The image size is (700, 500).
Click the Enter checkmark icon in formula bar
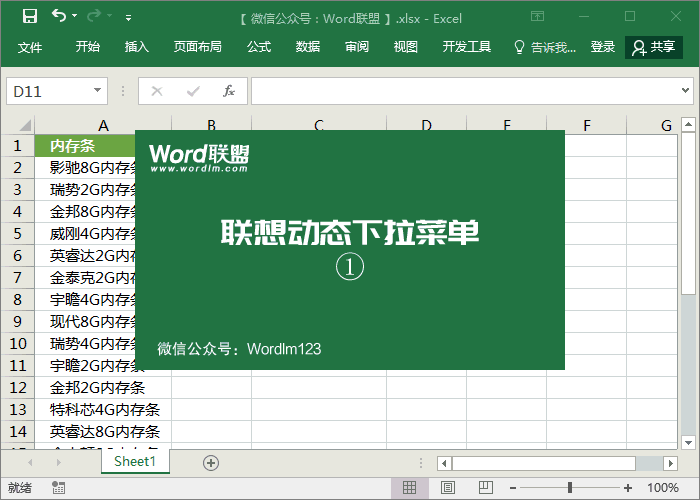point(193,91)
